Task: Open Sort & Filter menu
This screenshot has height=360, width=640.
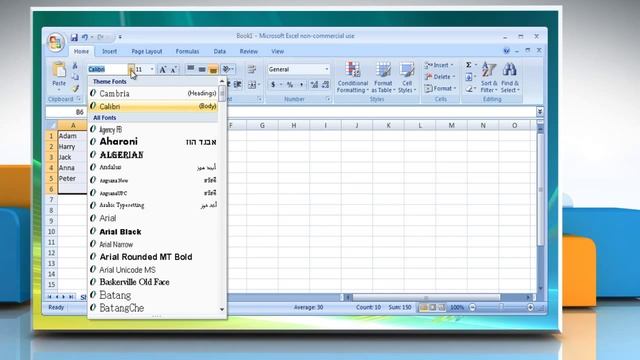Action: pyautogui.click(x=489, y=77)
